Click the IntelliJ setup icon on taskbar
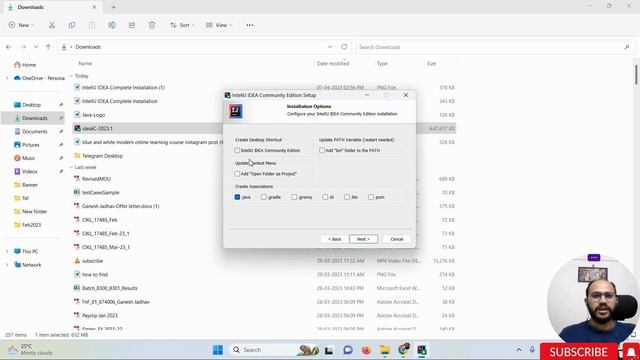 [422, 350]
